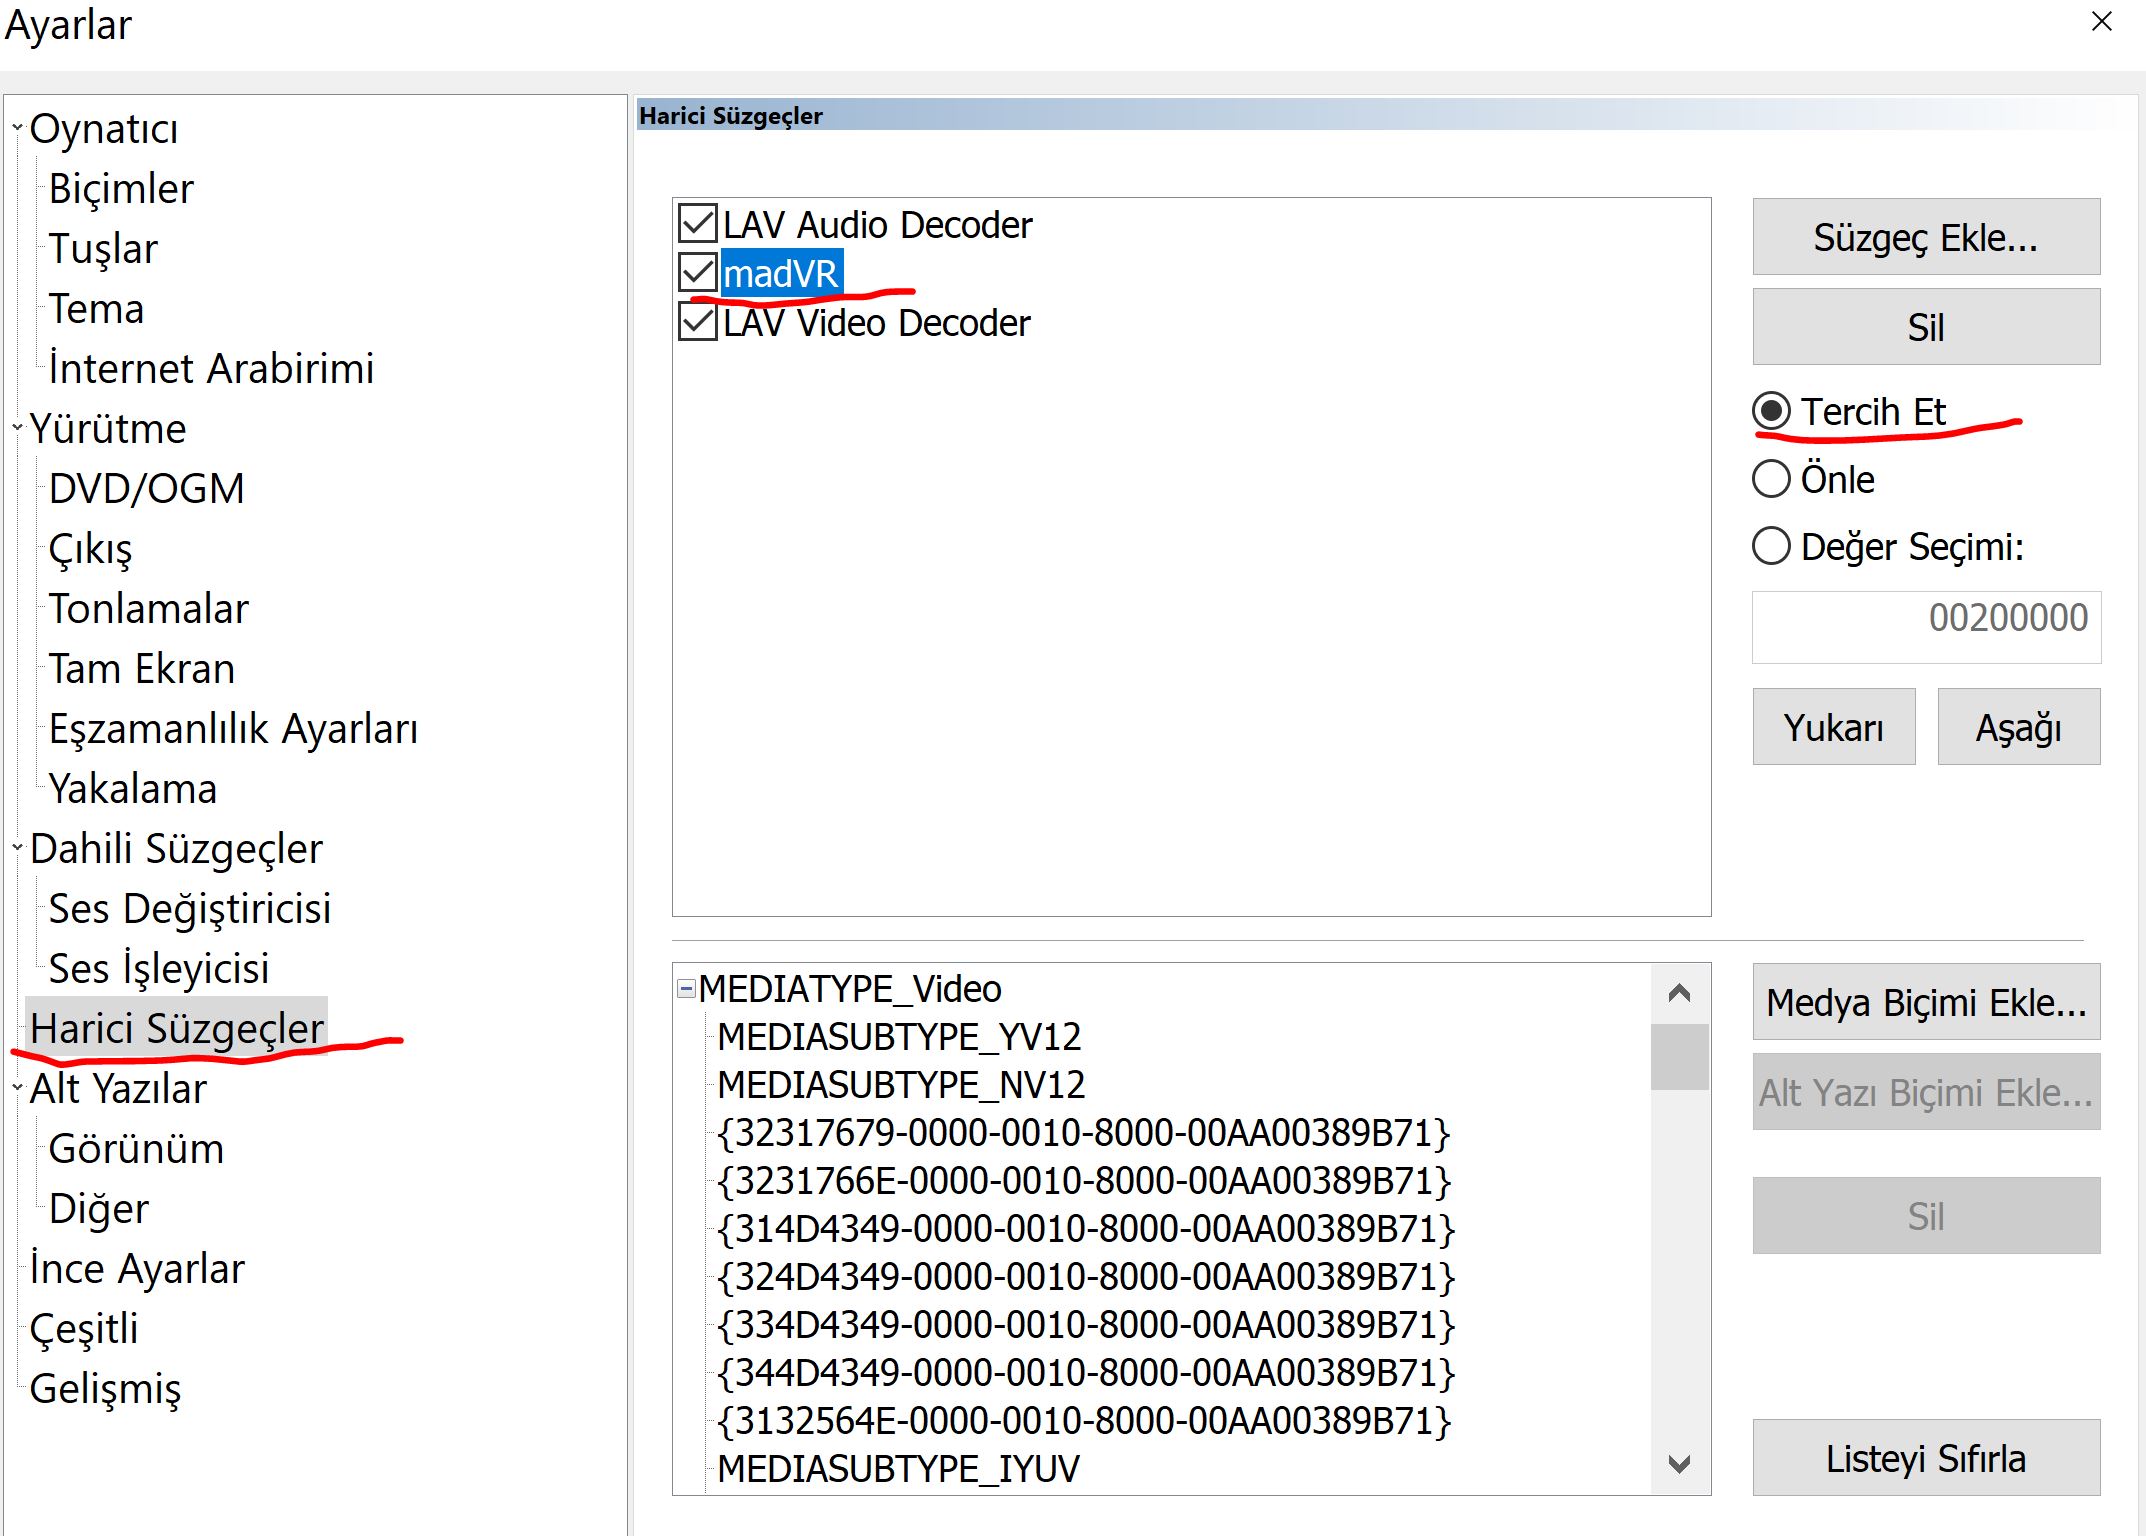Screen dimensions: 2146x1536
Task: Open the Ses Değiştiricisi page
Action: [x=189, y=908]
